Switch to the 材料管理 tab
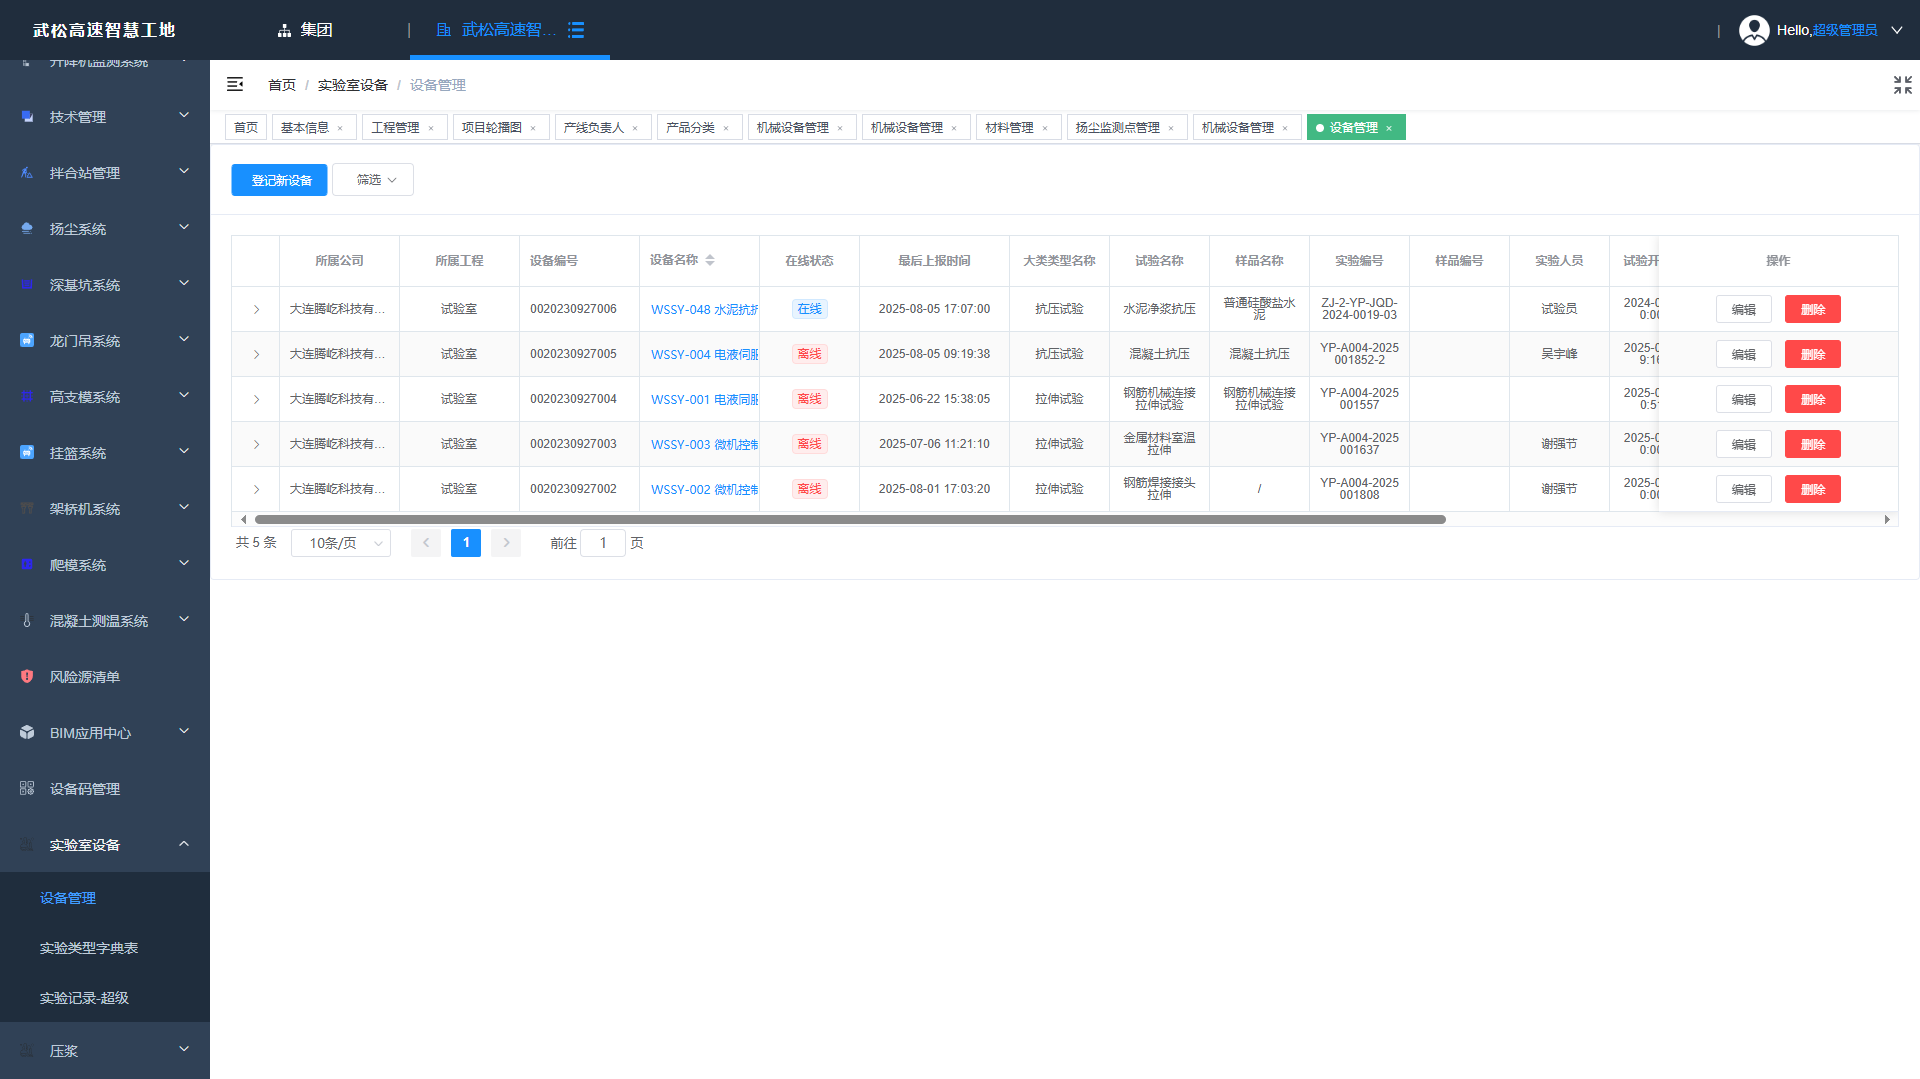Image resolution: width=1920 pixels, height=1079 pixels. (x=1009, y=128)
